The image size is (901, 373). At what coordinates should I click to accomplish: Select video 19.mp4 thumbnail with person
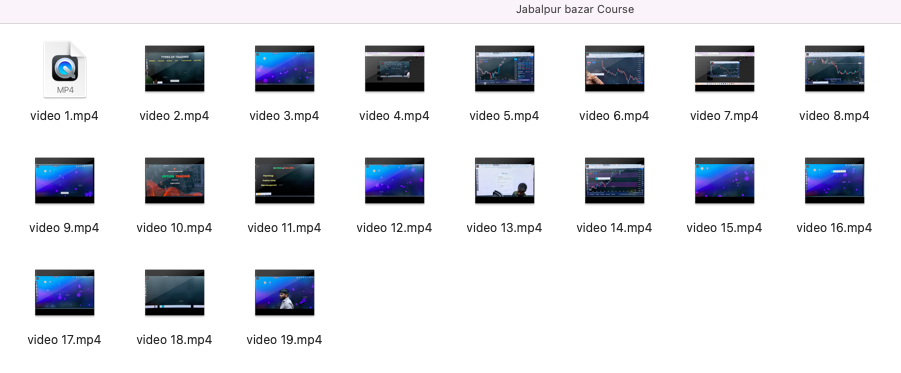pyautogui.click(x=284, y=293)
